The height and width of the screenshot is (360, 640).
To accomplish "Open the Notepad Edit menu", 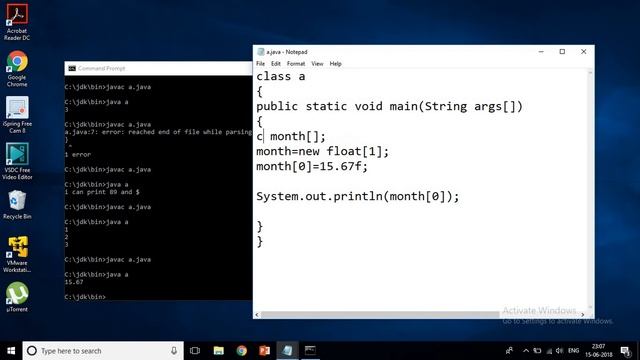I will pos(276,64).
